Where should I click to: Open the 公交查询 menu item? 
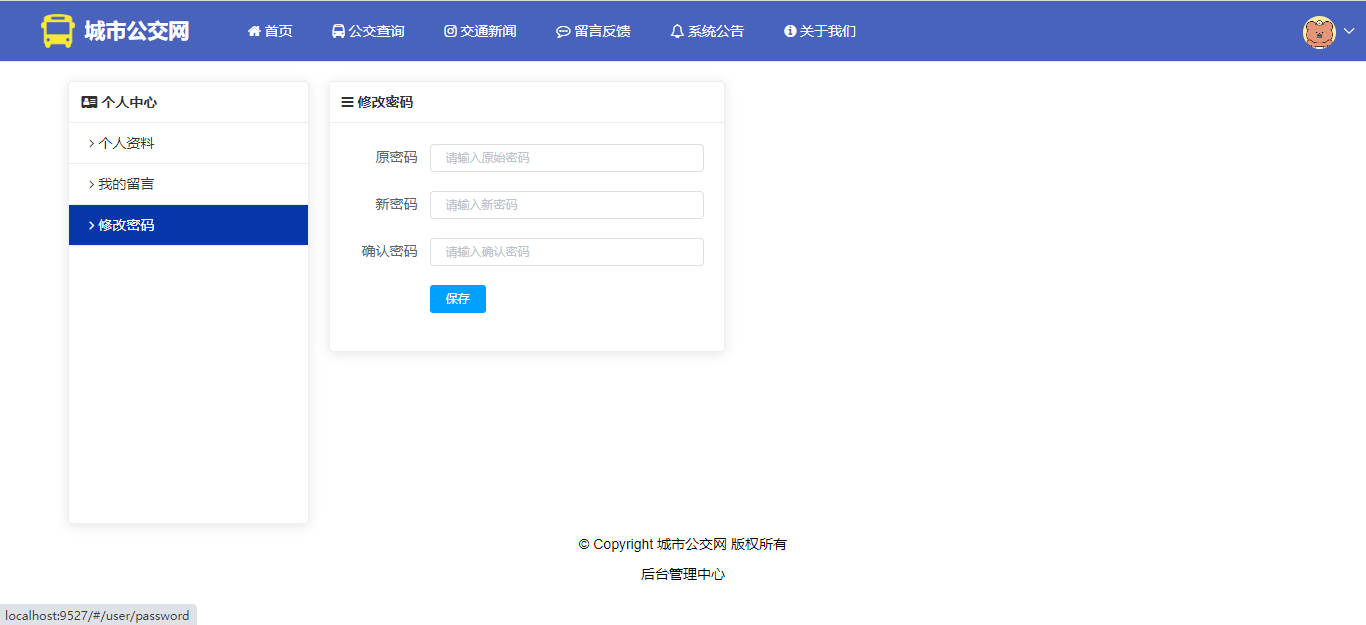point(368,31)
